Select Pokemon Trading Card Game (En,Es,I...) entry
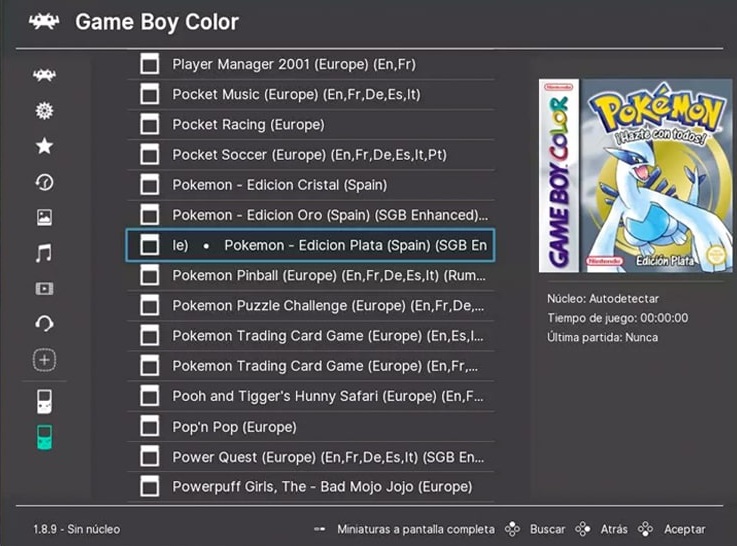 coord(311,335)
